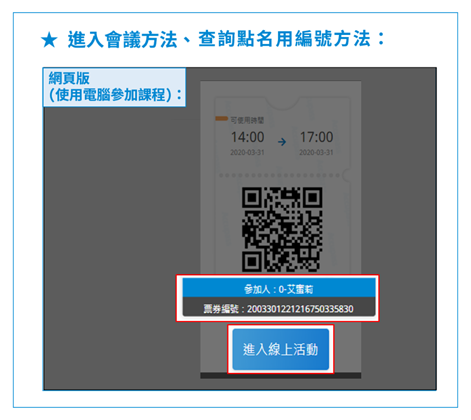Screen dimensions: 471x420
Task: Click the ticket's top notch cutout
Action: pyautogui.click(x=283, y=103)
